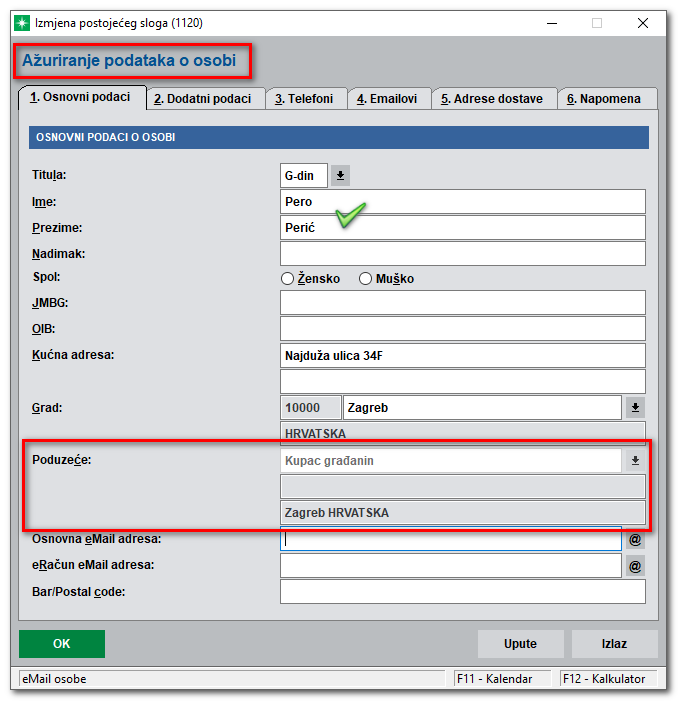Open the Adrese dostave tab

click(x=493, y=98)
